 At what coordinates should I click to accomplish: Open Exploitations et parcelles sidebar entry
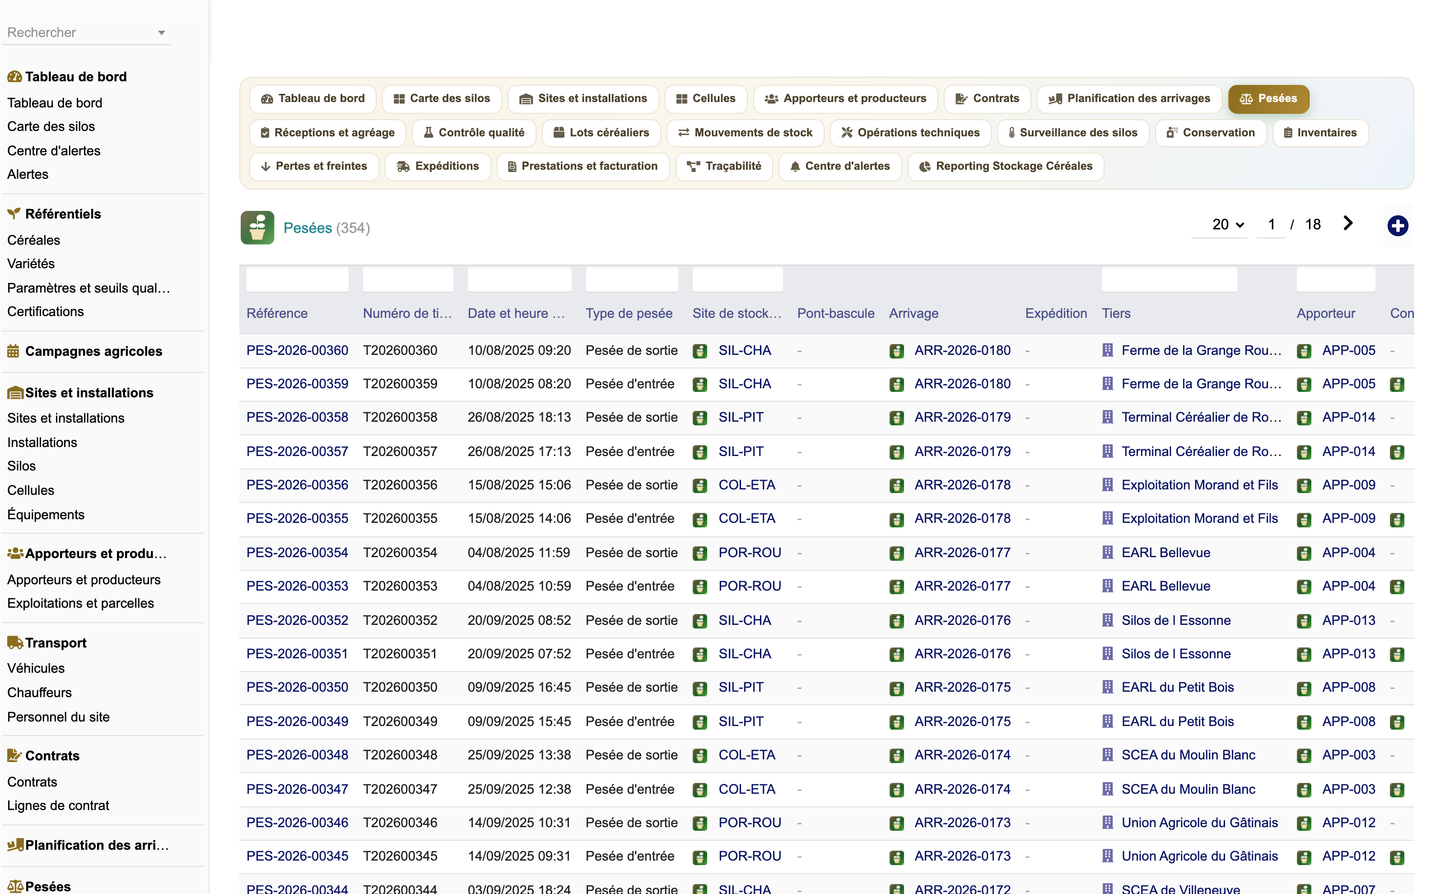click(81, 604)
